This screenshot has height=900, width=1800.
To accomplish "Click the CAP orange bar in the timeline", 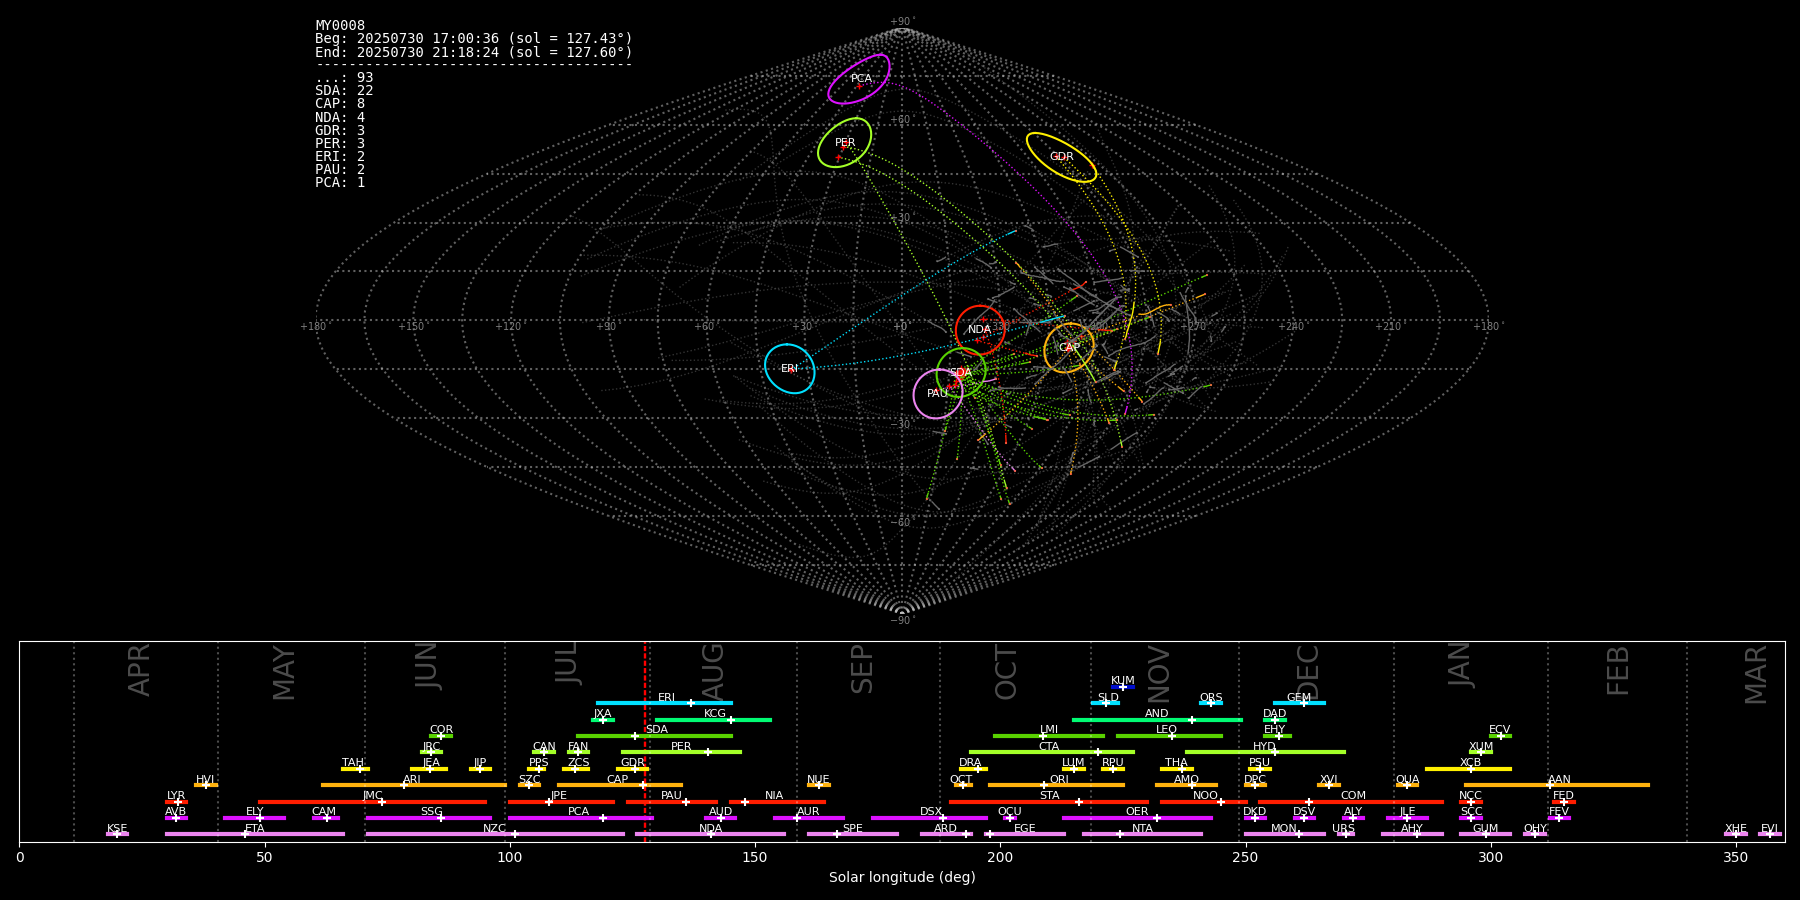I will click(x=620, y=785).
